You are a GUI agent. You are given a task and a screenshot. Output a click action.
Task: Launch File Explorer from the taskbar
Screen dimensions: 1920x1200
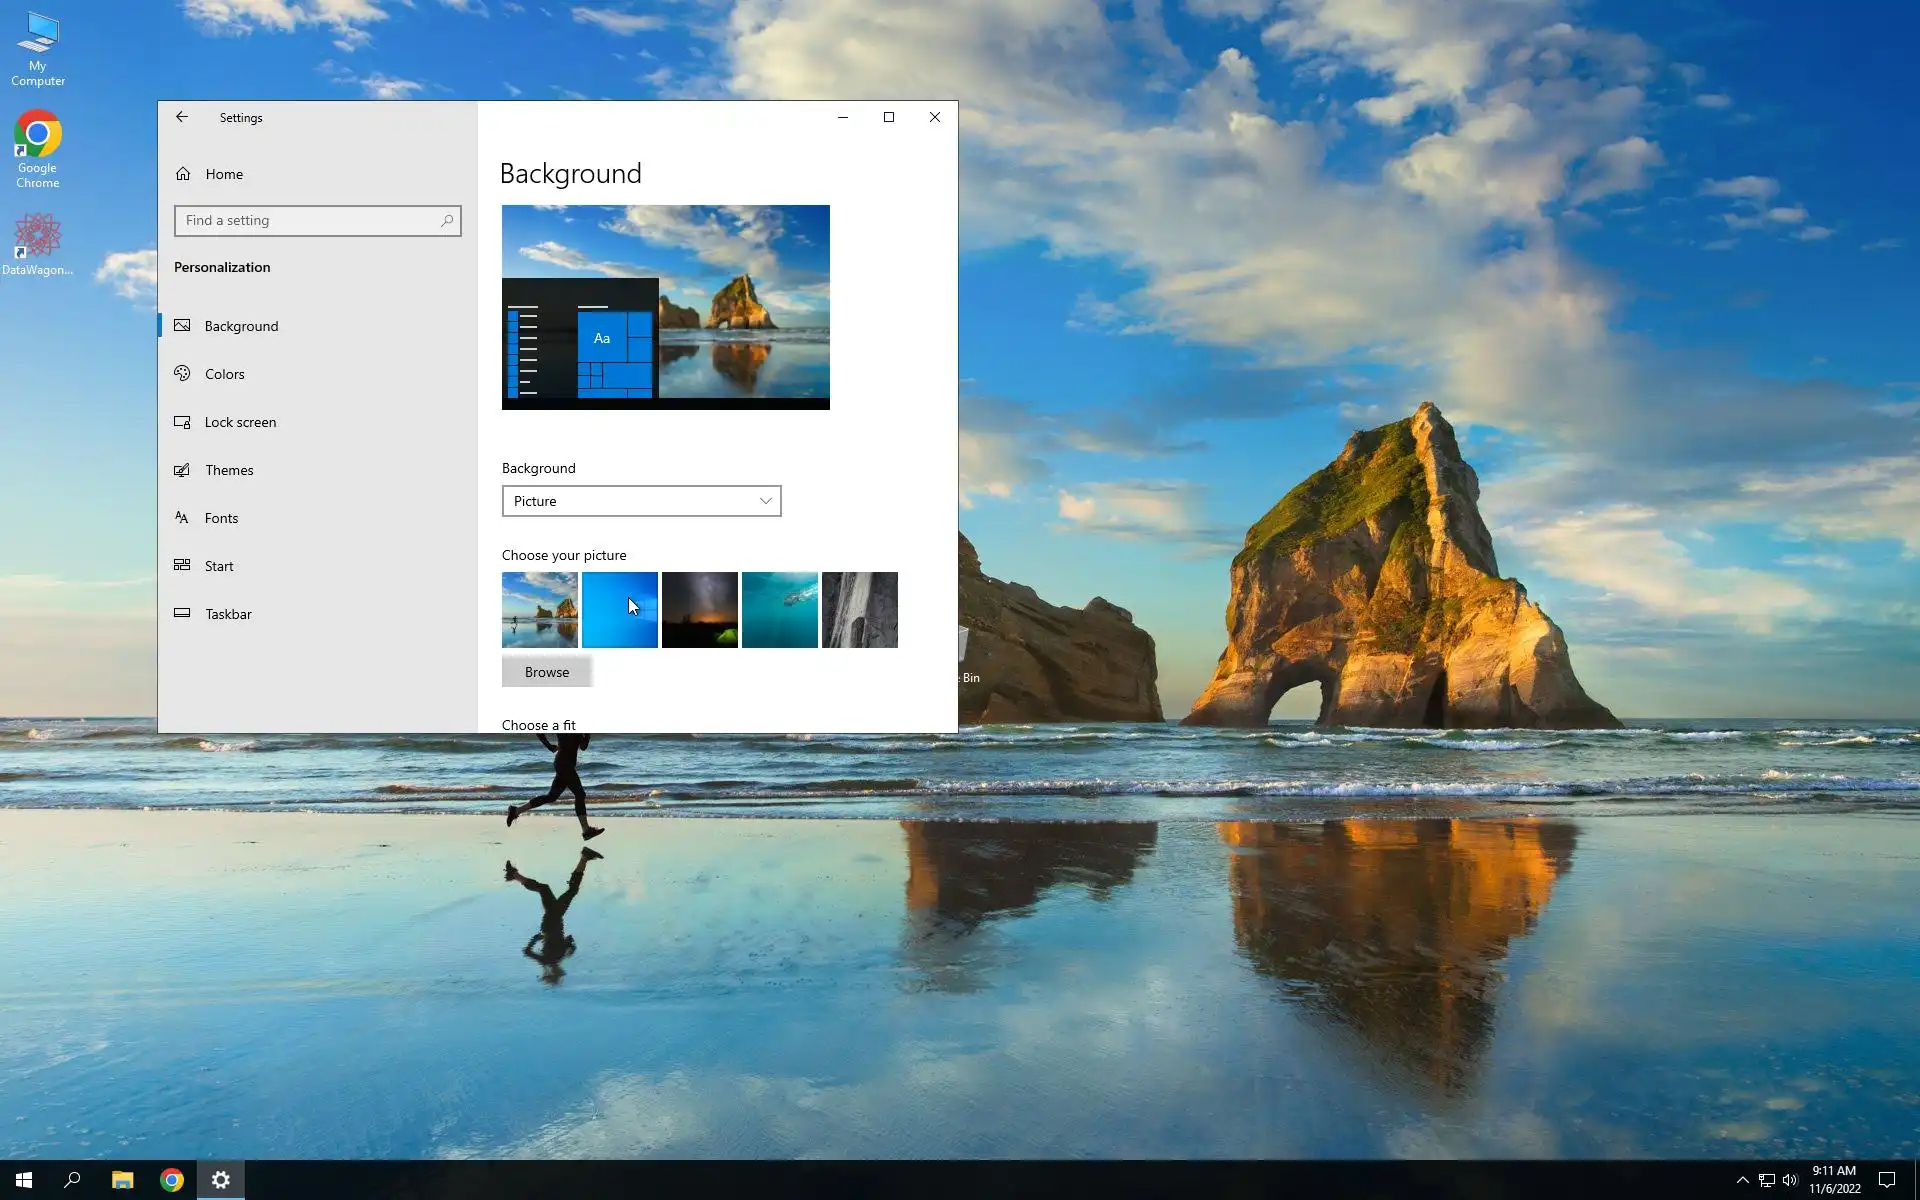[122, 1180]
